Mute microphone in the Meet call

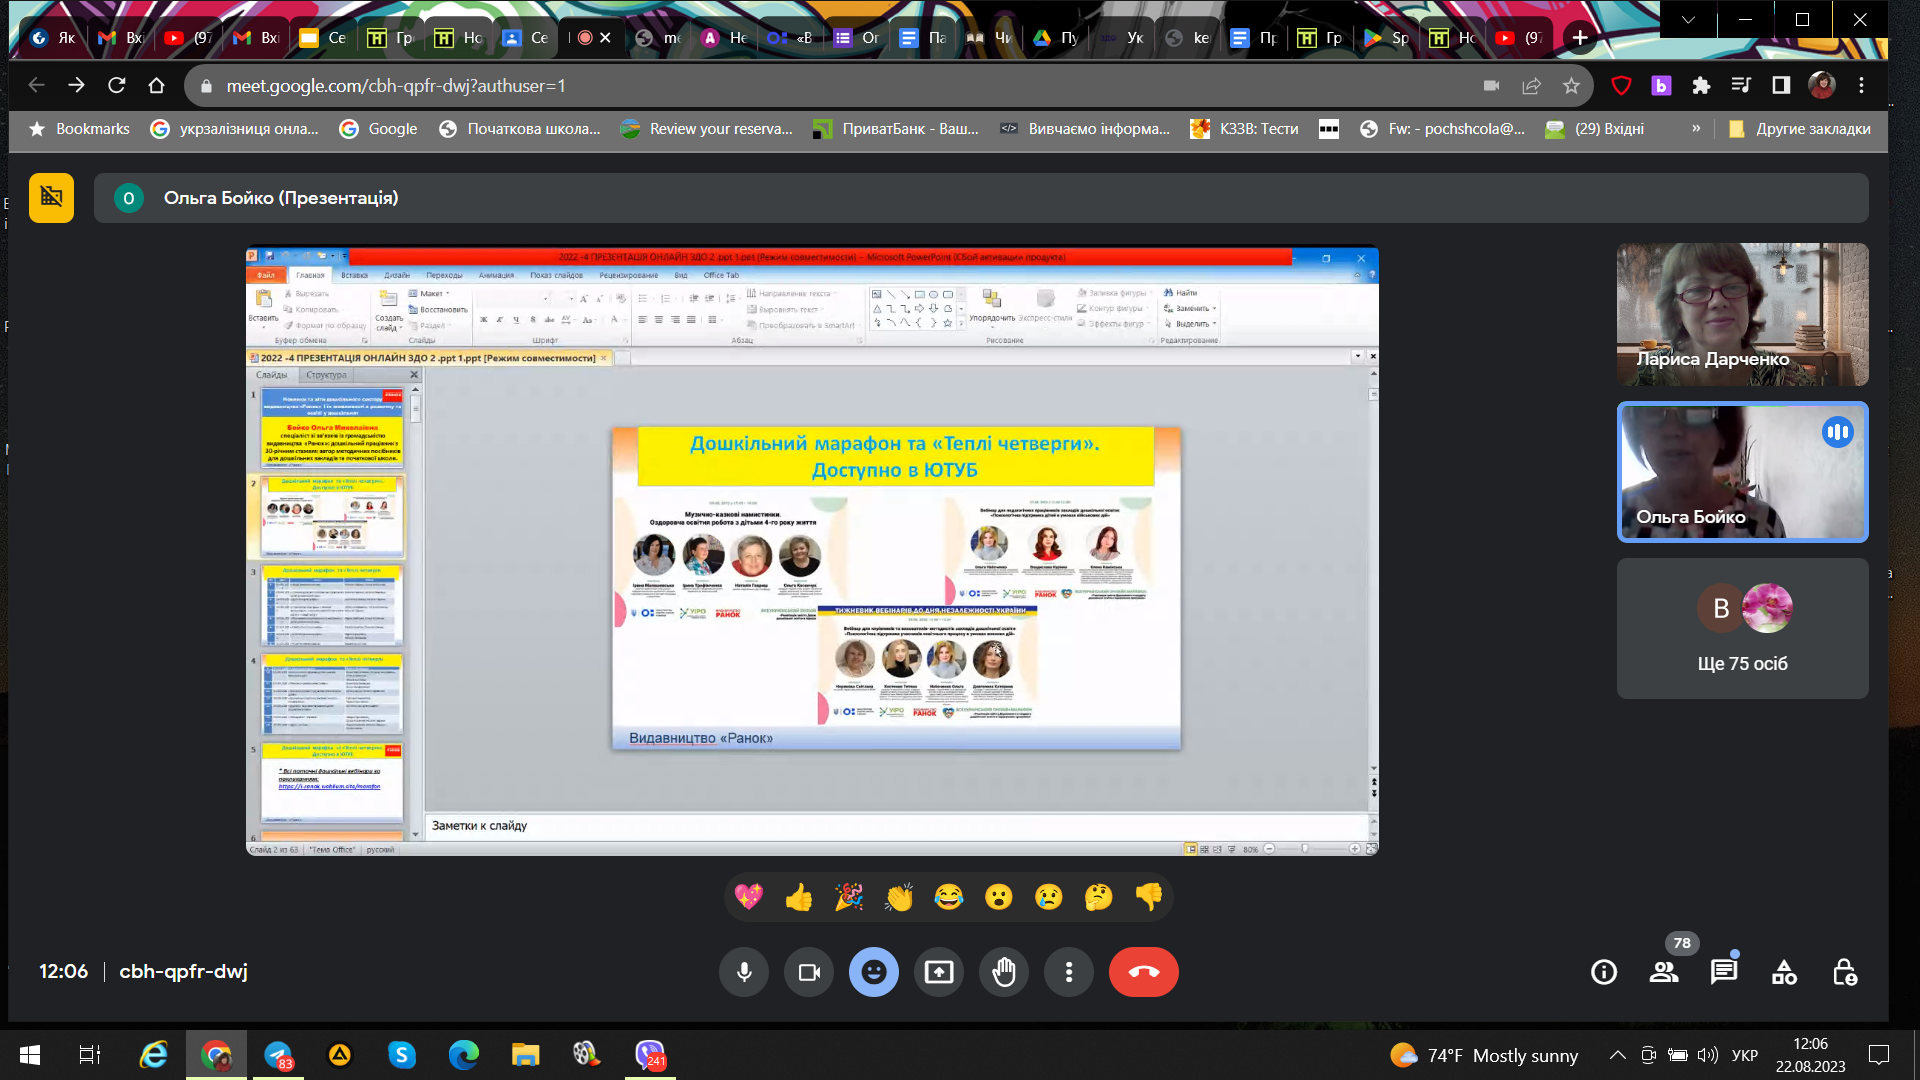(744, 972)
